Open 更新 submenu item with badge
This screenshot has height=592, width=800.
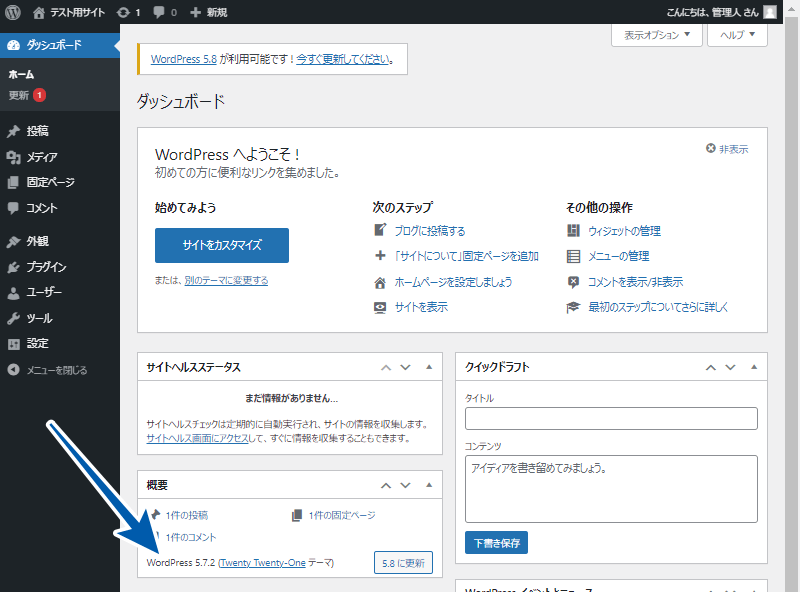[x=27, y=95]
